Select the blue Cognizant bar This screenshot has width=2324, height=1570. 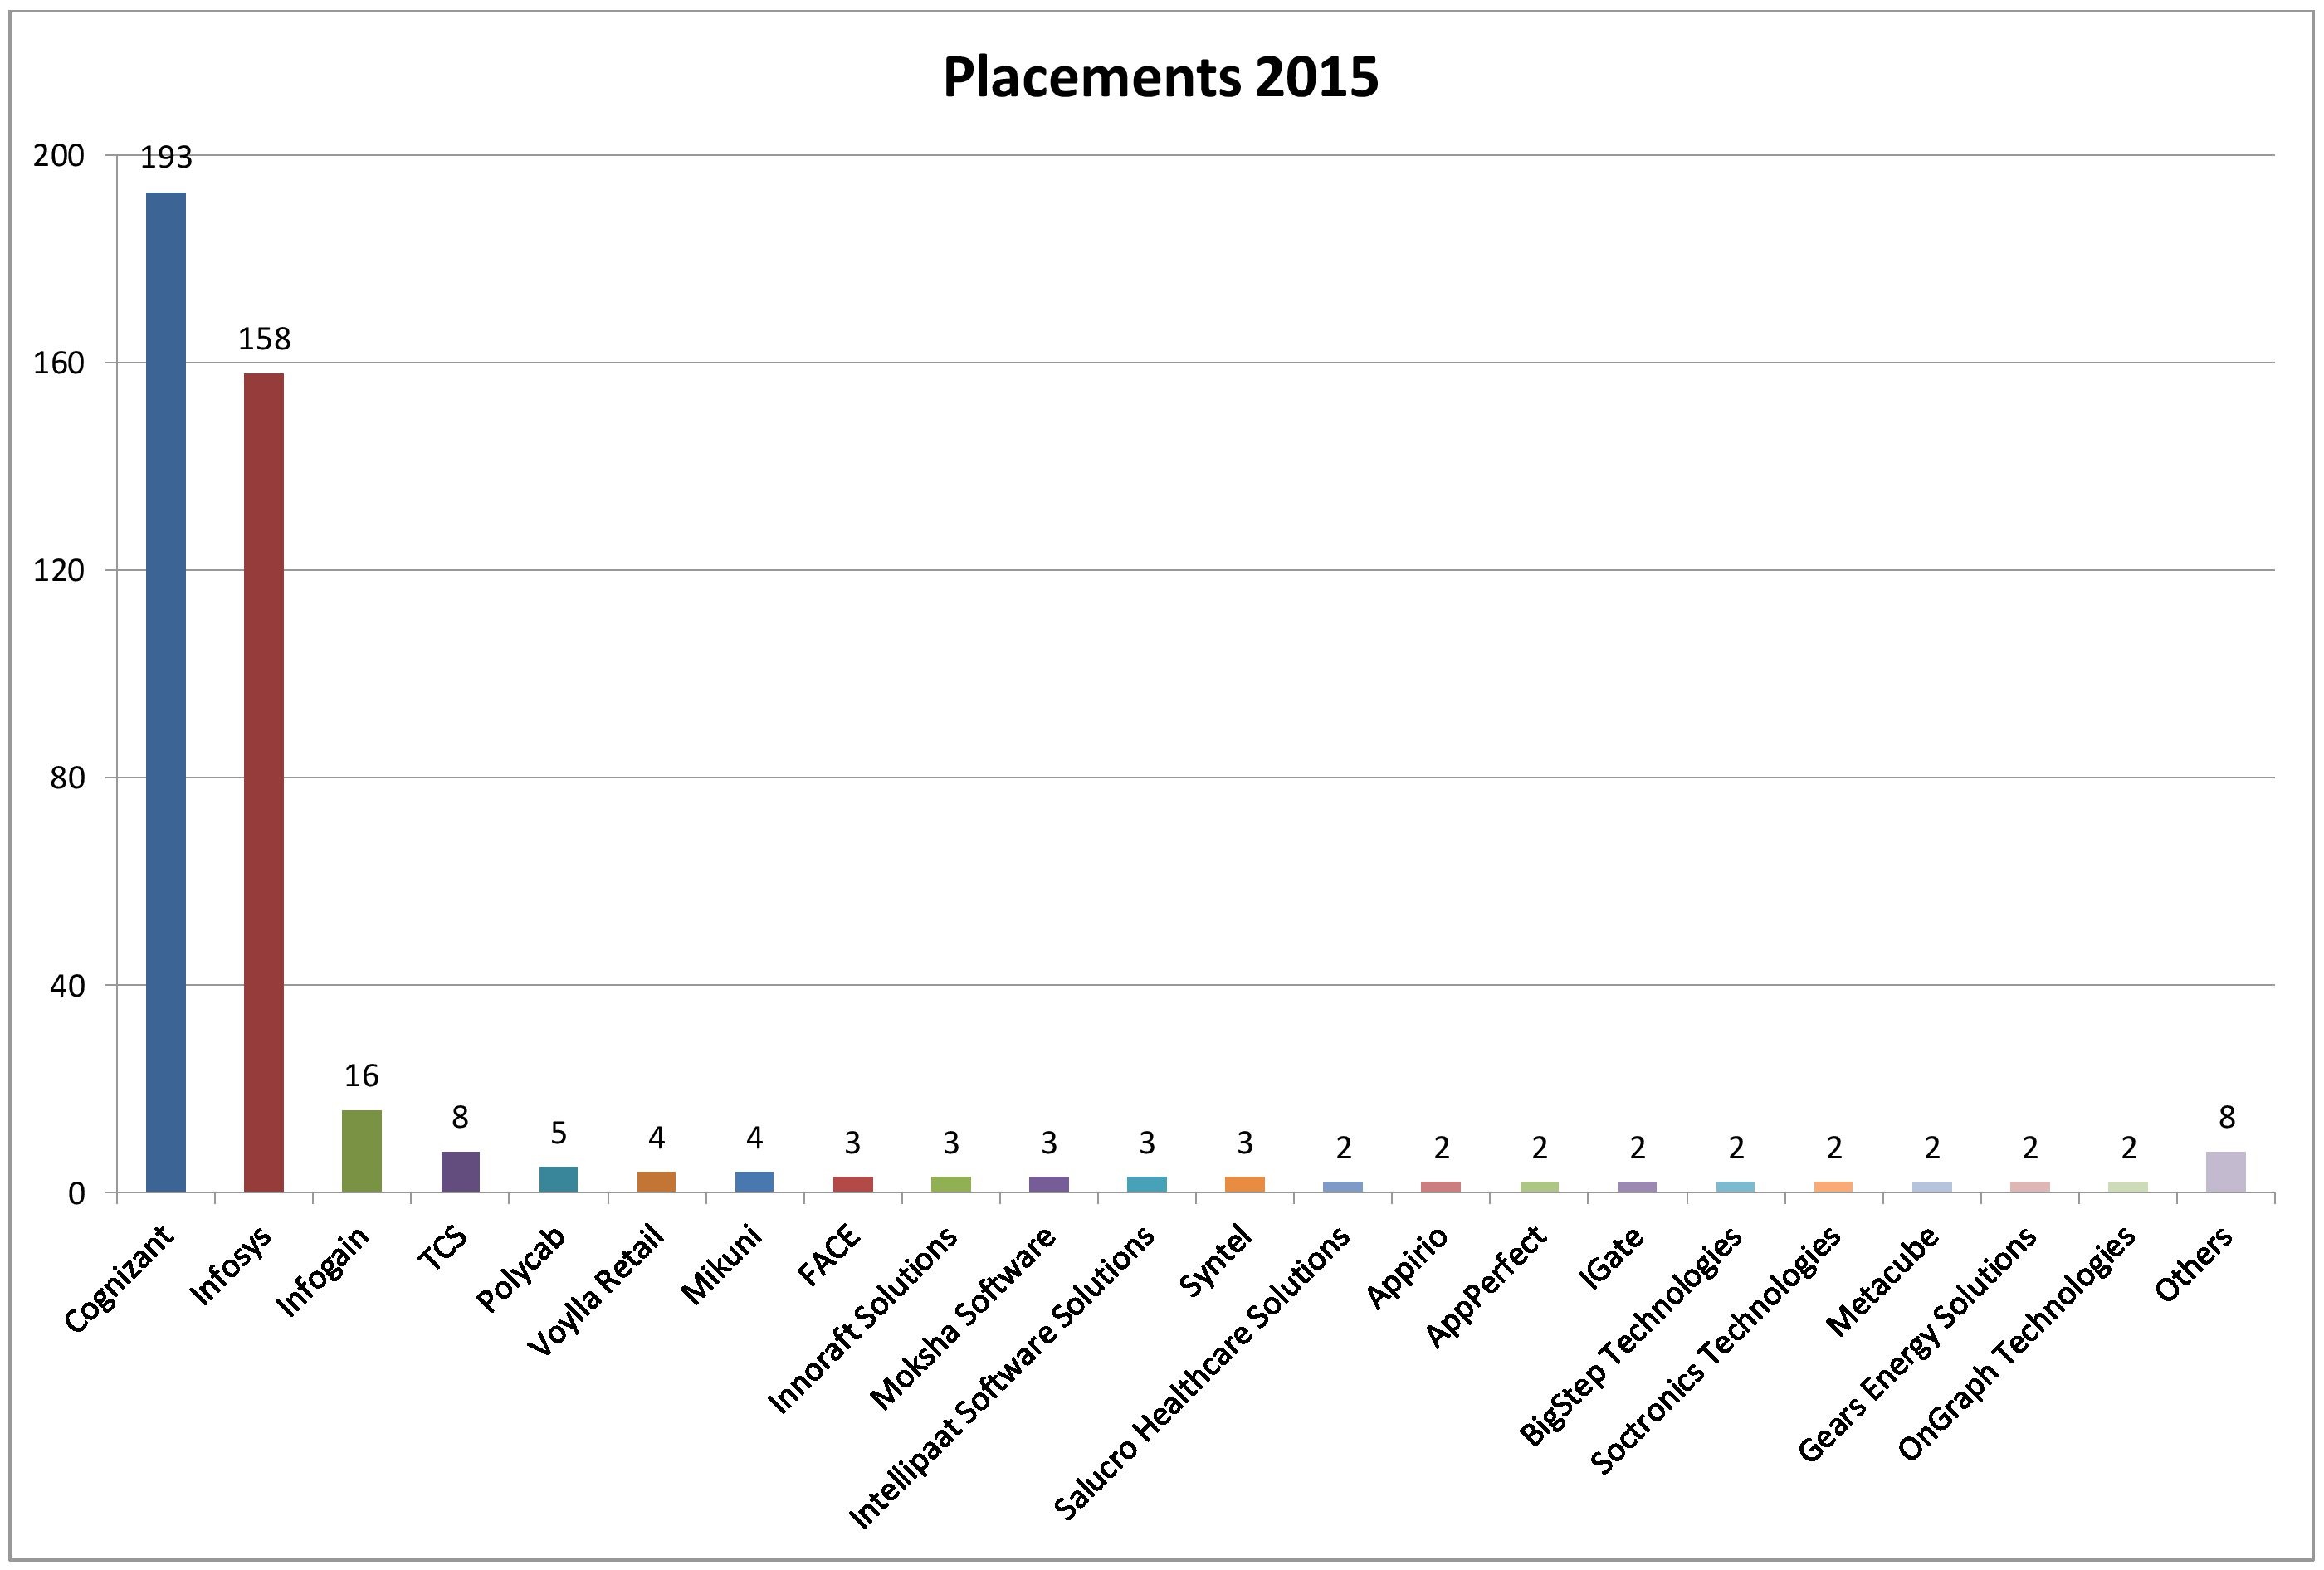coord(166,692)
